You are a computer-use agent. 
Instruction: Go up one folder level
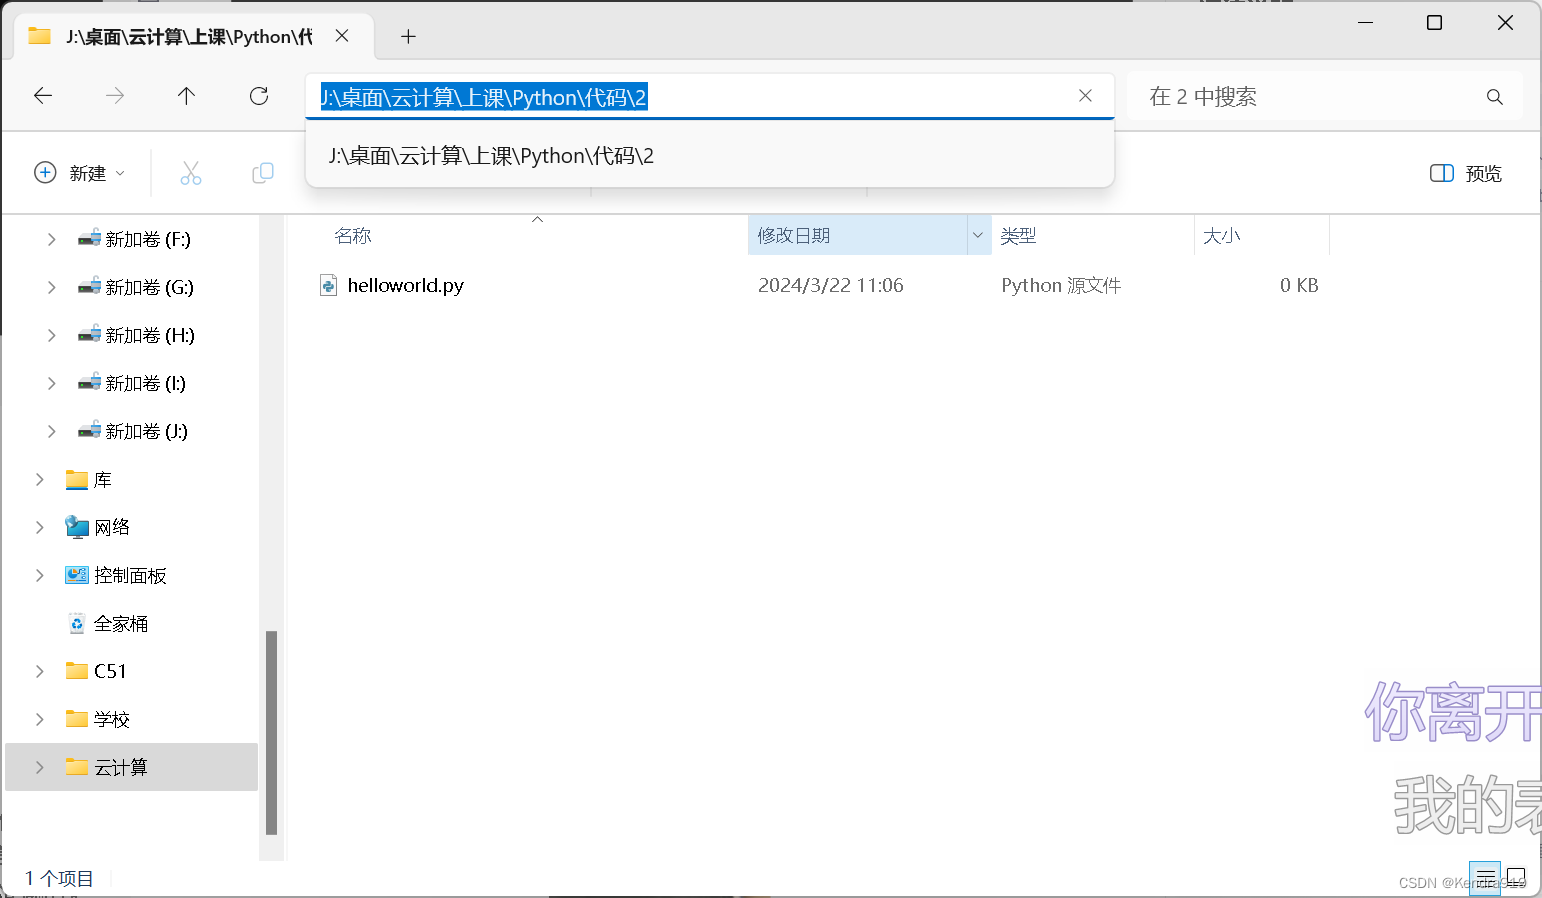(186, 96)
